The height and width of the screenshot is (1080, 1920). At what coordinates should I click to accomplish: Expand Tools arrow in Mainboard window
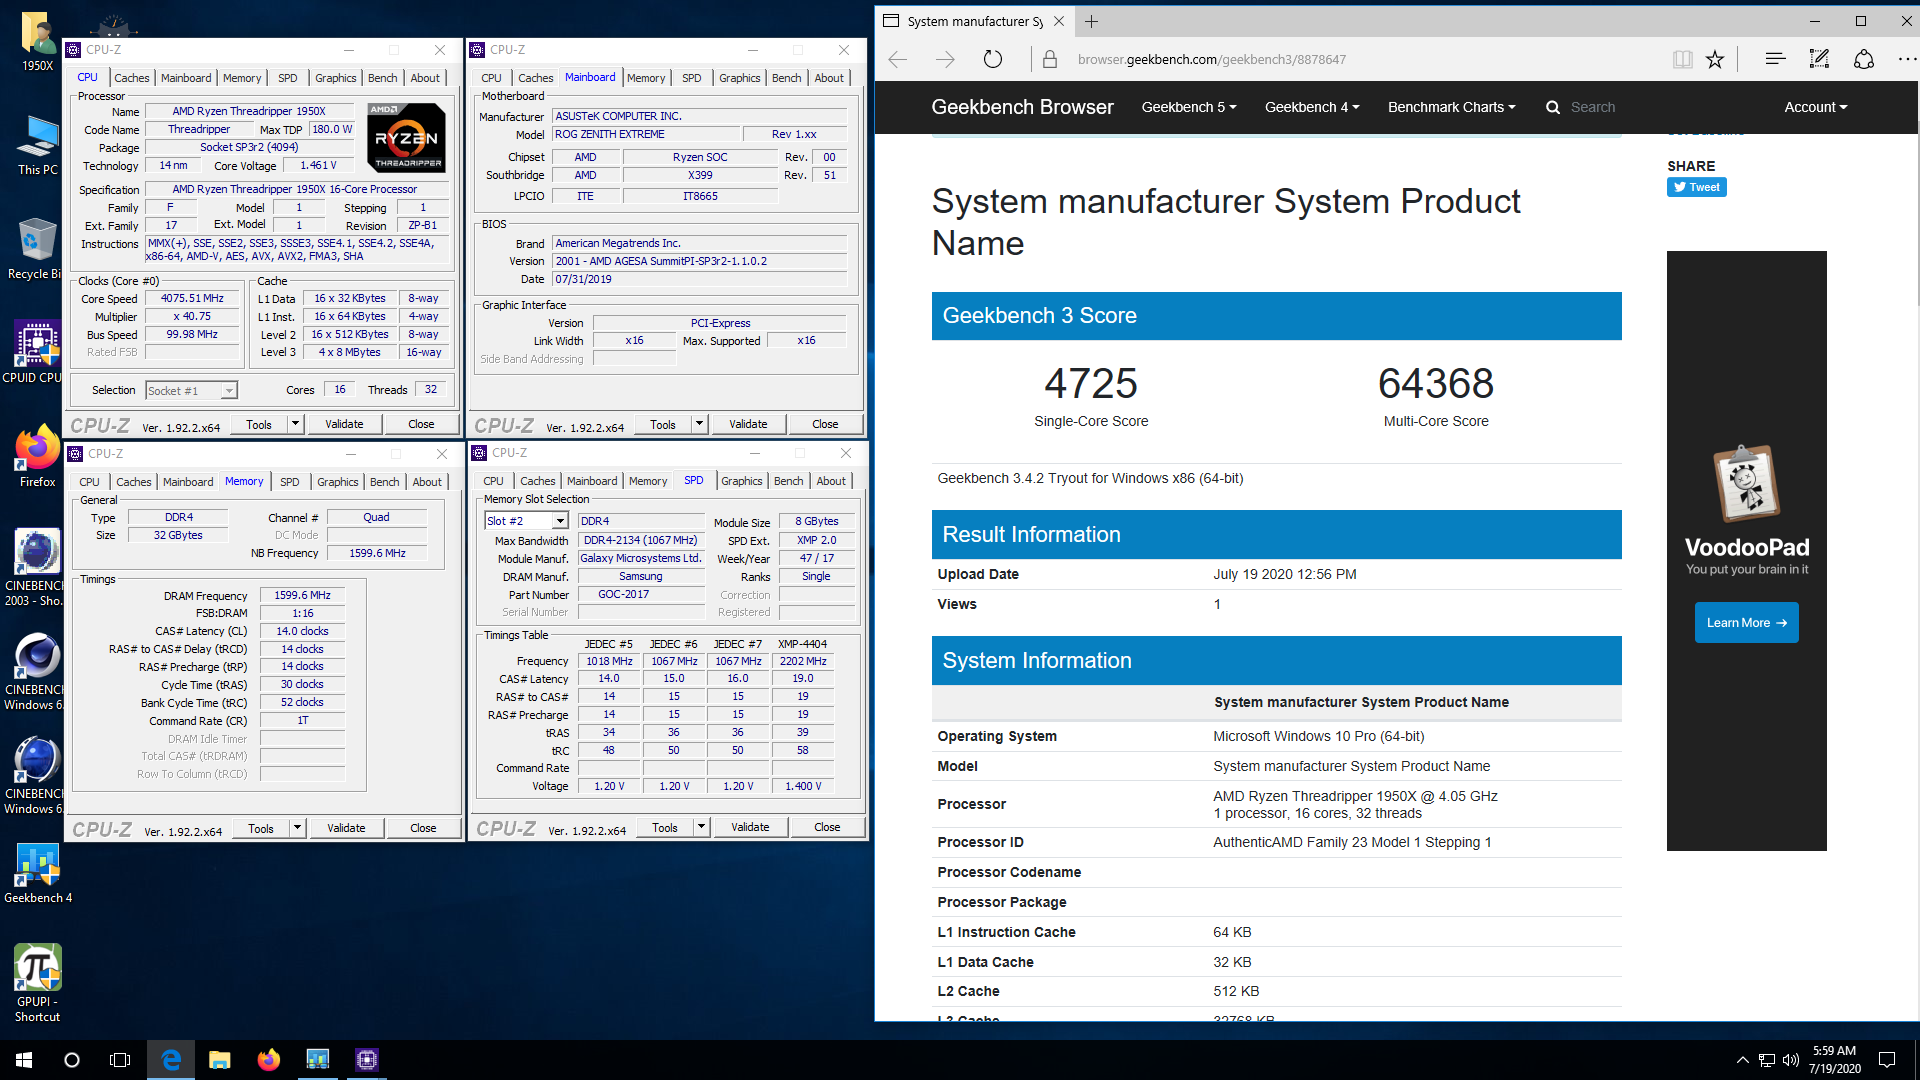pyautogui.click(x=699, y=424)
